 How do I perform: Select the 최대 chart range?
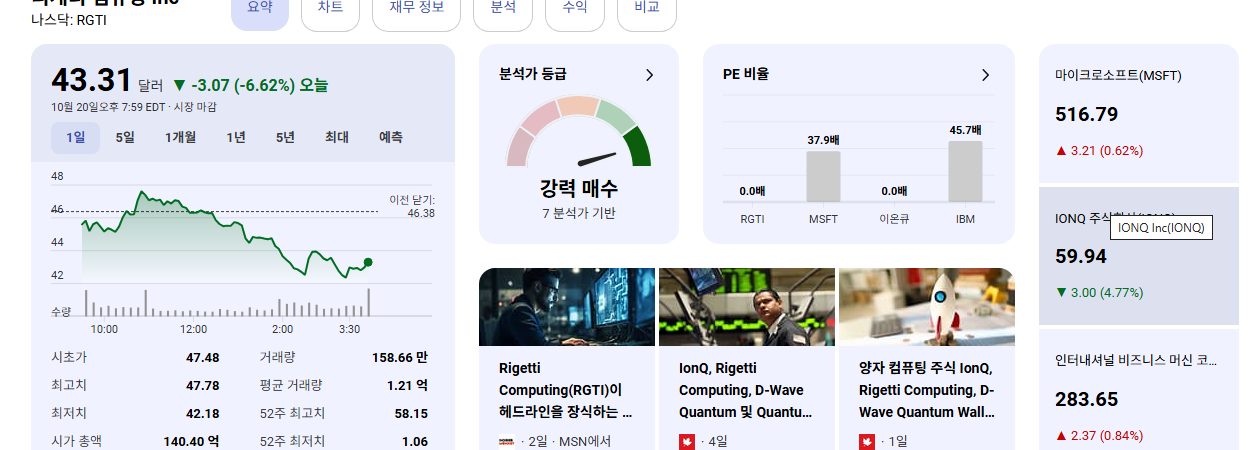click(337, 138)
